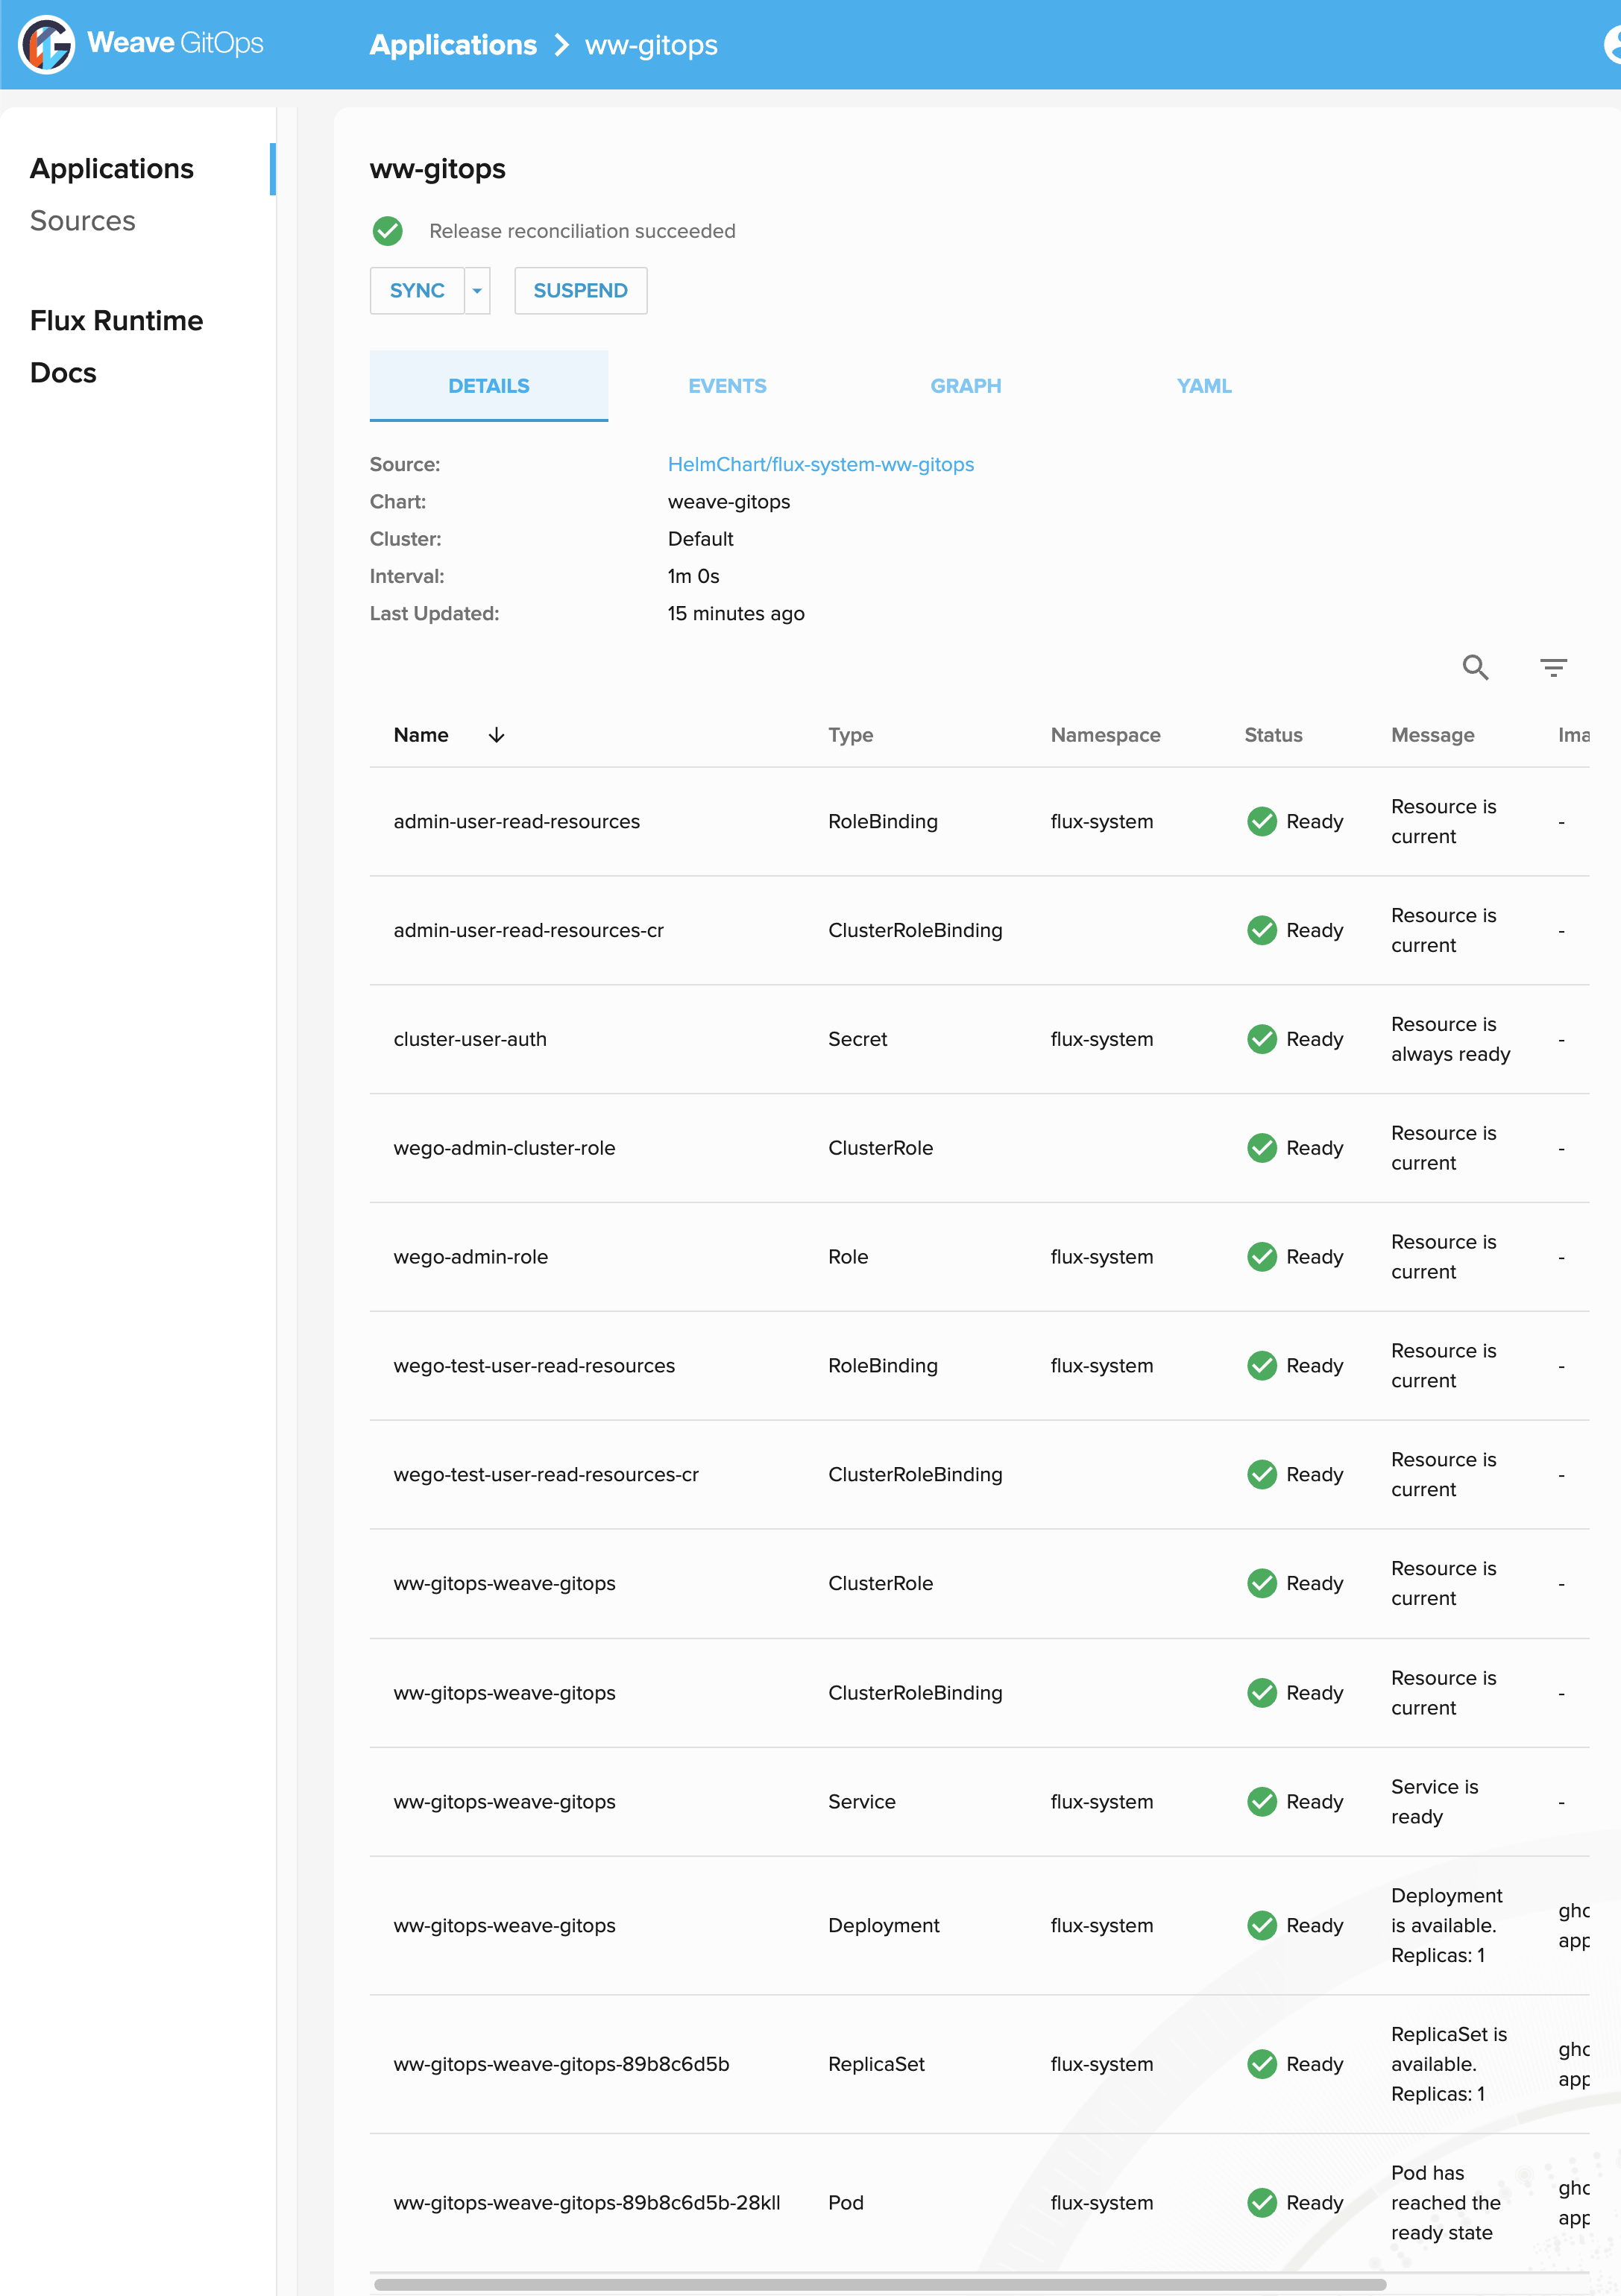This screenshot has height=2296, width=1621.
Task: Navigate to Sources in sidebar
Action: [x=83, y=221]
